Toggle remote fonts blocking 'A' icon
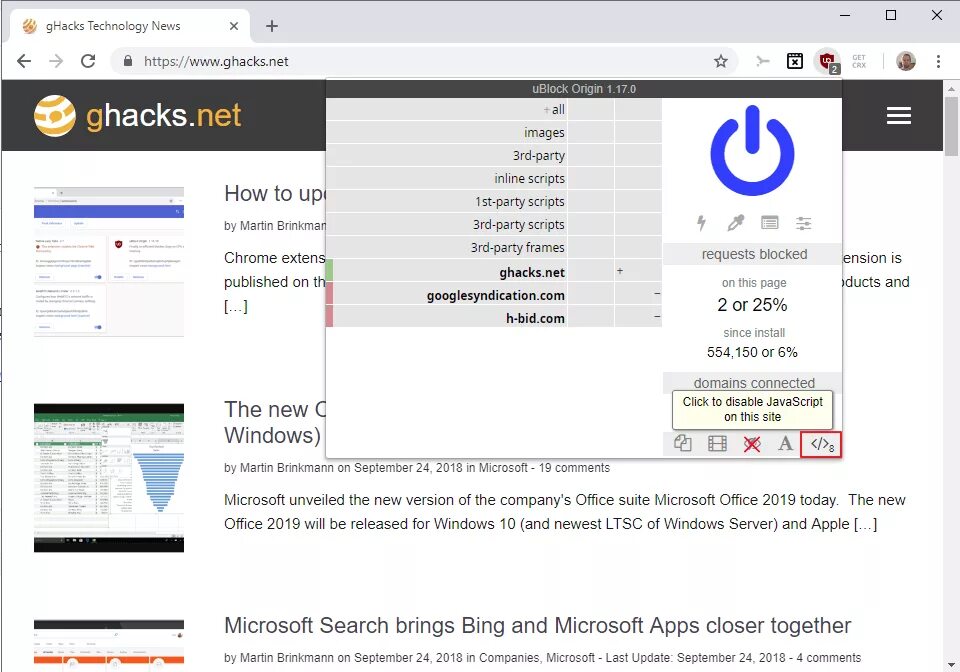Image resolution: width=960 pixels, height=672 pixels. [x=786, y=444]
